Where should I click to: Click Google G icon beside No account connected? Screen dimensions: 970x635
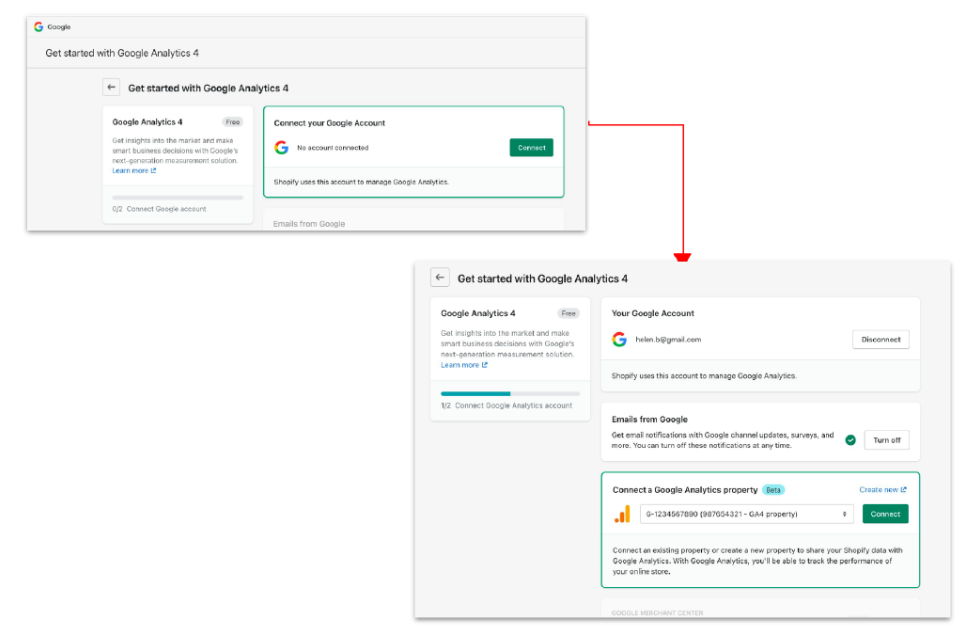281,147
